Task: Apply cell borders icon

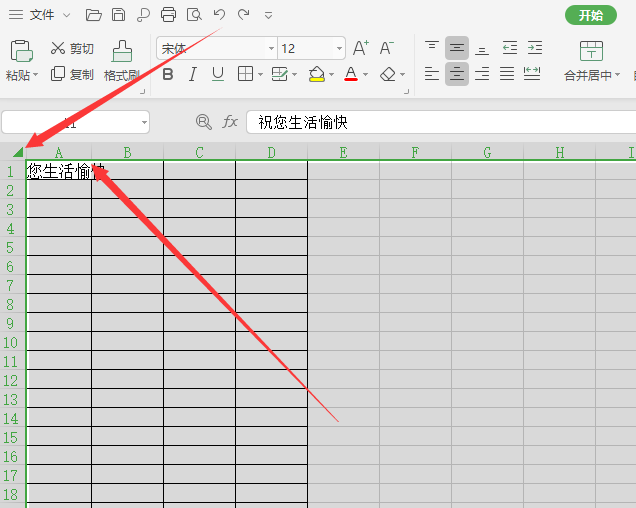Action: 245,74
